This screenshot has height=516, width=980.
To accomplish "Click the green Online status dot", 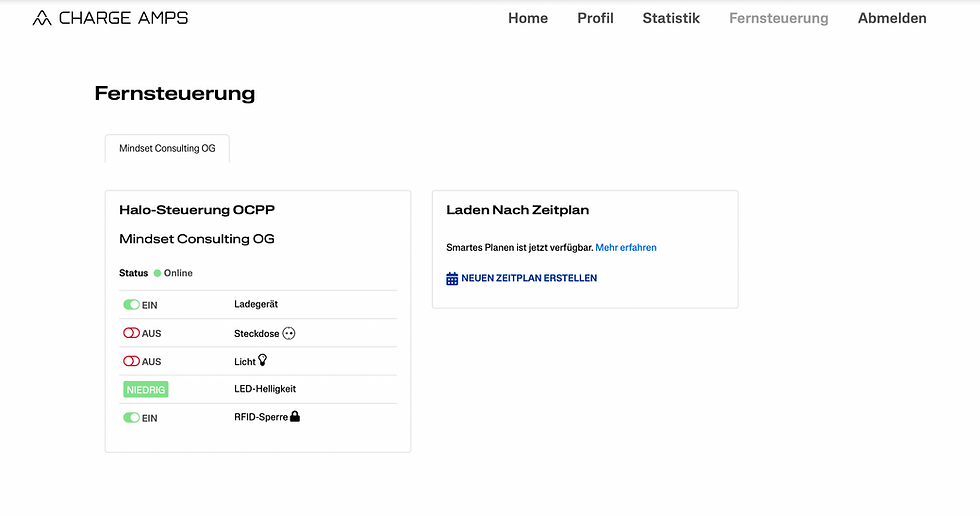I will point(158,273).
